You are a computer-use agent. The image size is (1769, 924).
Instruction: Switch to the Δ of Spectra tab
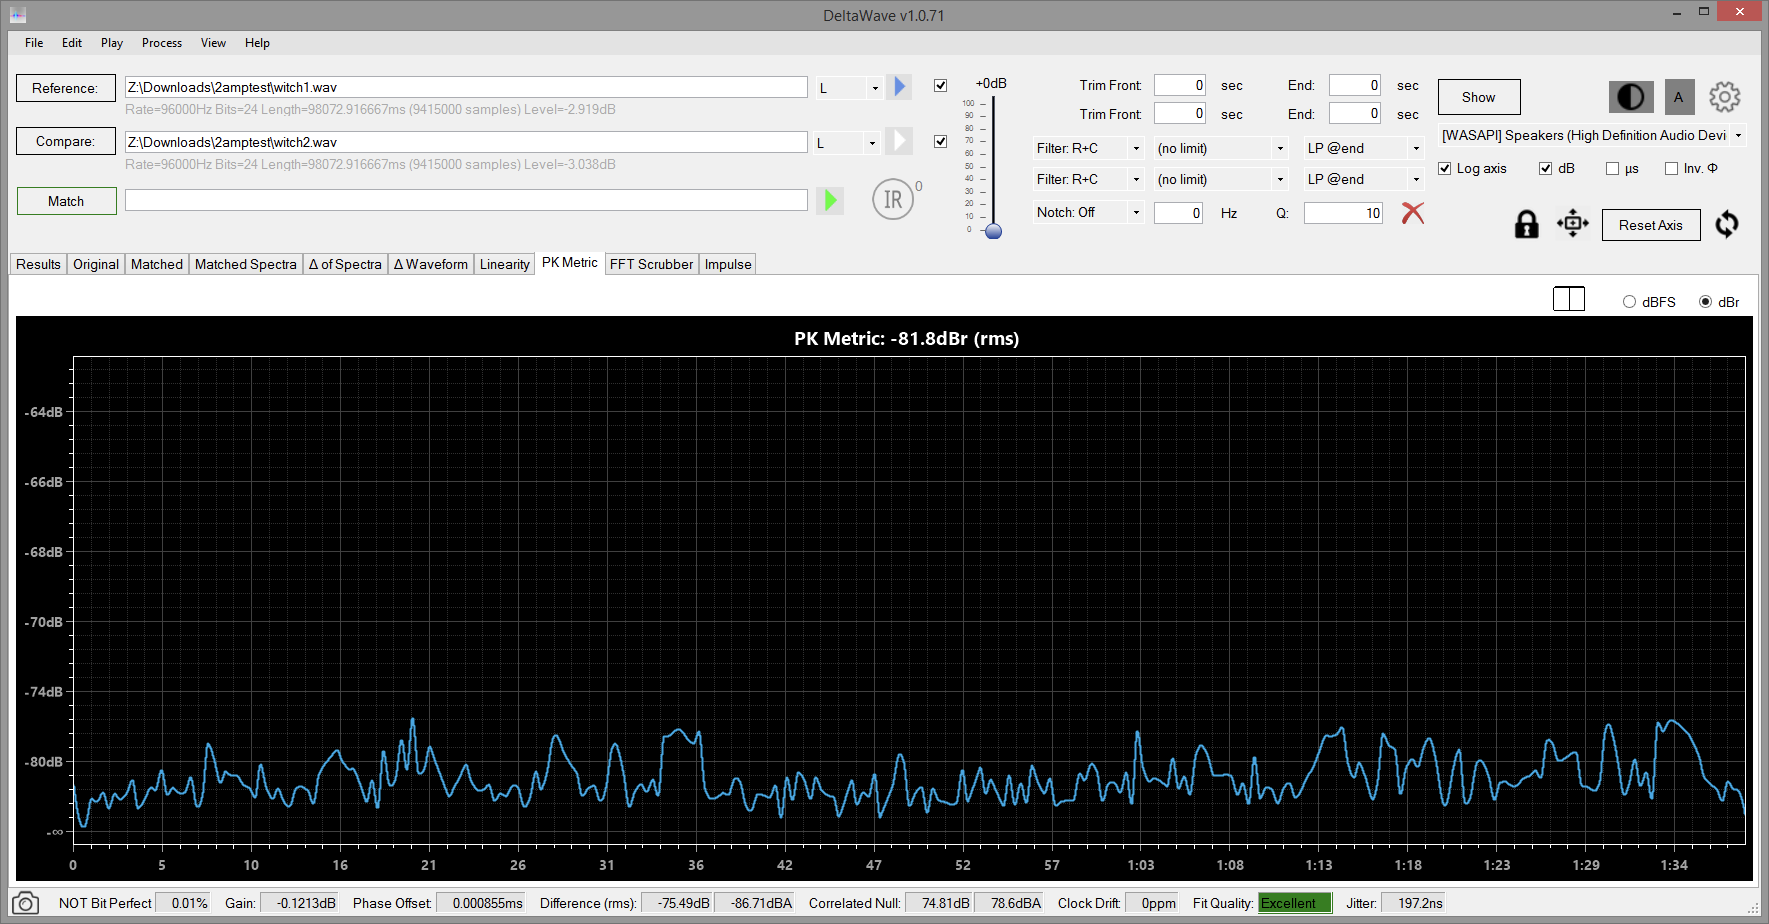coord(345,264)
